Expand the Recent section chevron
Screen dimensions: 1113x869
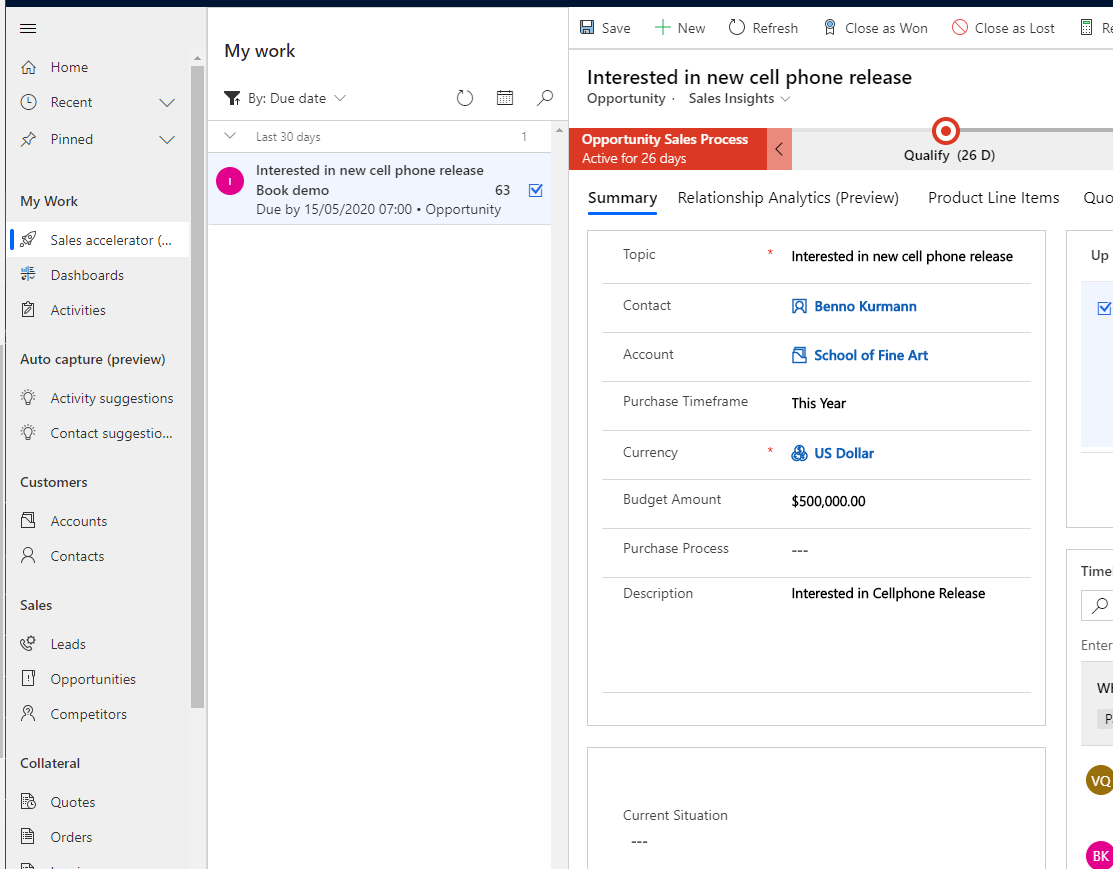point(167,102)
